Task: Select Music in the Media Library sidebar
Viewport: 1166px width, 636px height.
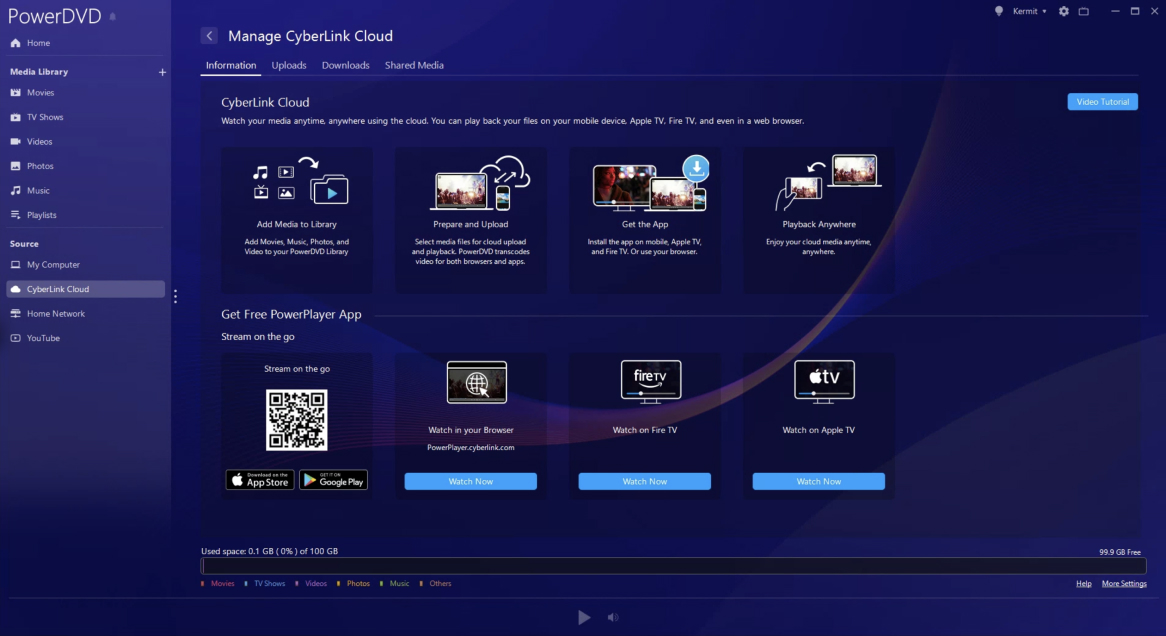Action: click(40, 190)
